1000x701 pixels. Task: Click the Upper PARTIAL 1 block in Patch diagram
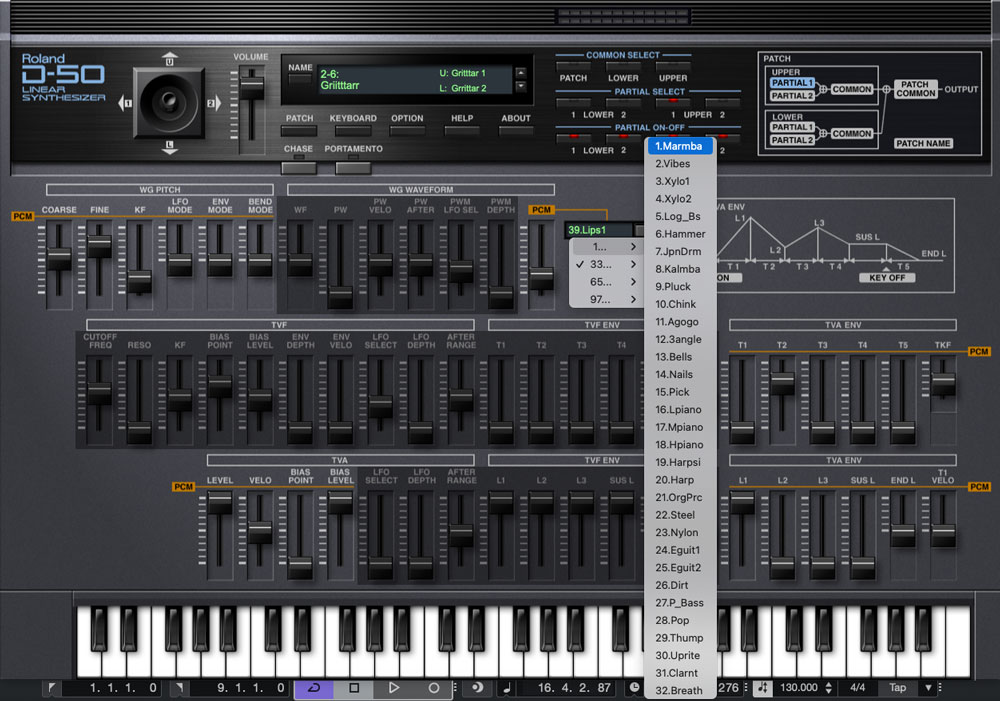coord(792,83)
